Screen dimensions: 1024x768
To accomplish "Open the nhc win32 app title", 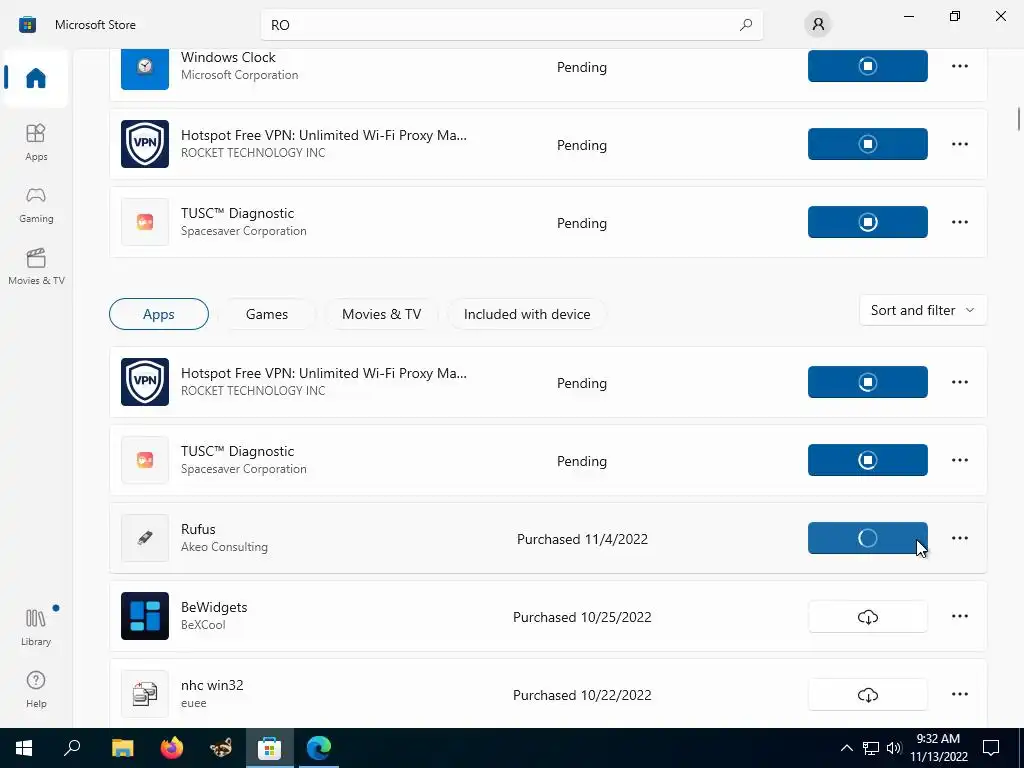I will point(212,685).
